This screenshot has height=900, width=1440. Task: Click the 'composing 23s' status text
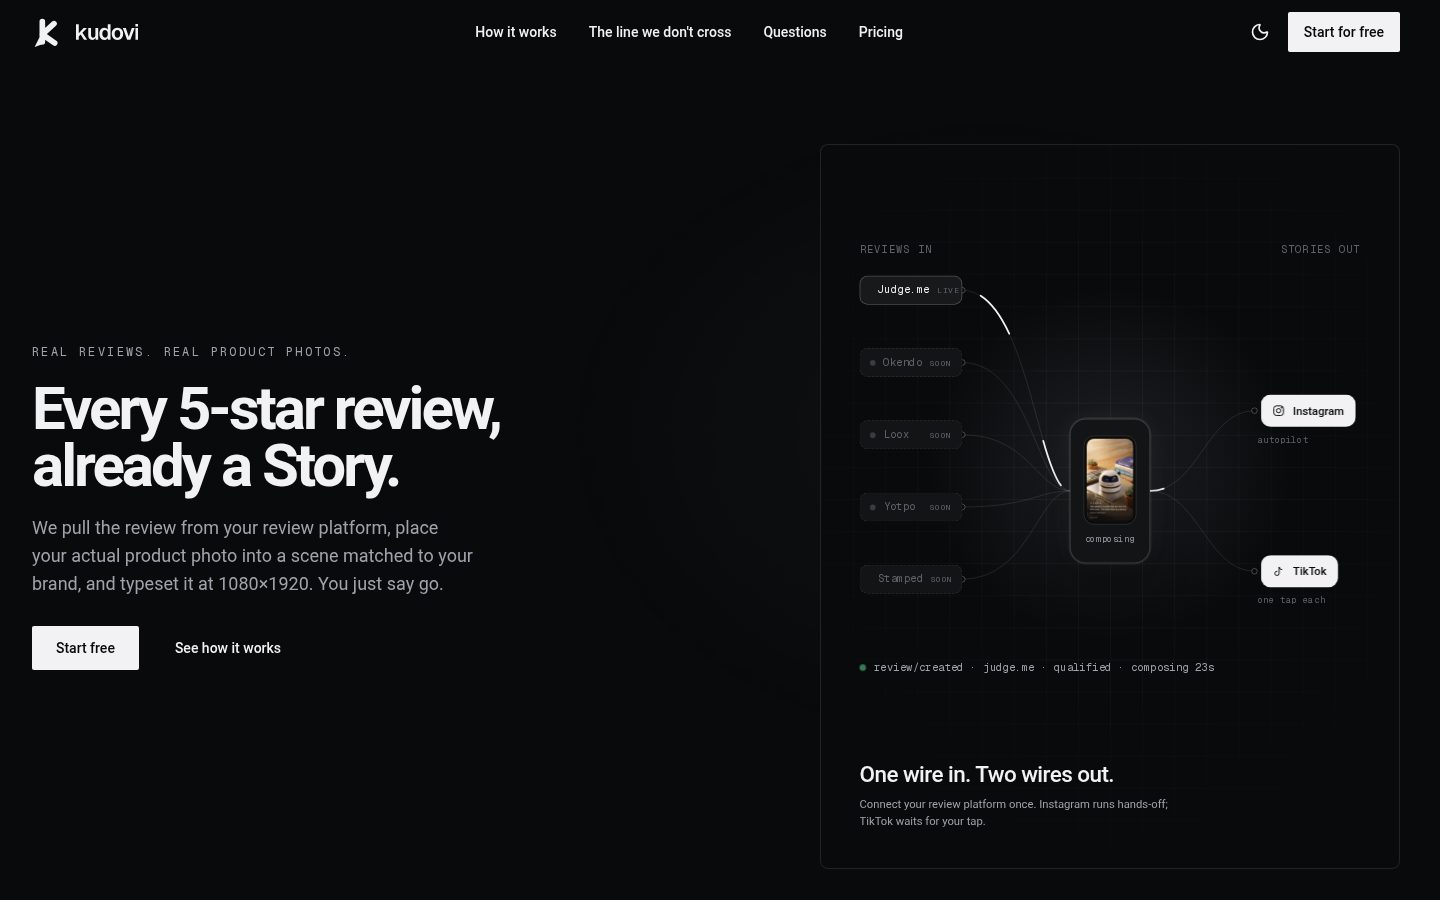point(1173,668)
